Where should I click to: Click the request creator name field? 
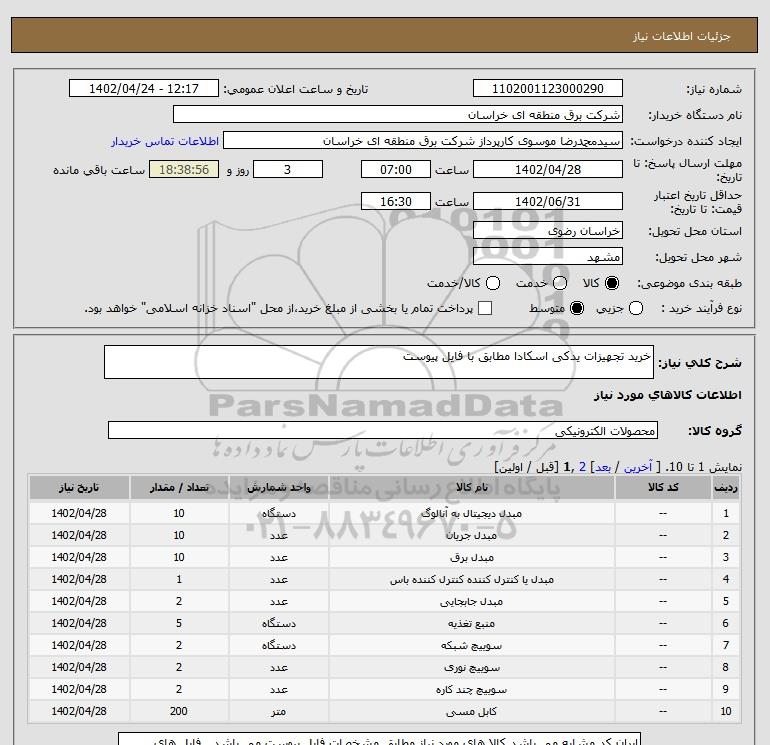(x=423, y=140)
